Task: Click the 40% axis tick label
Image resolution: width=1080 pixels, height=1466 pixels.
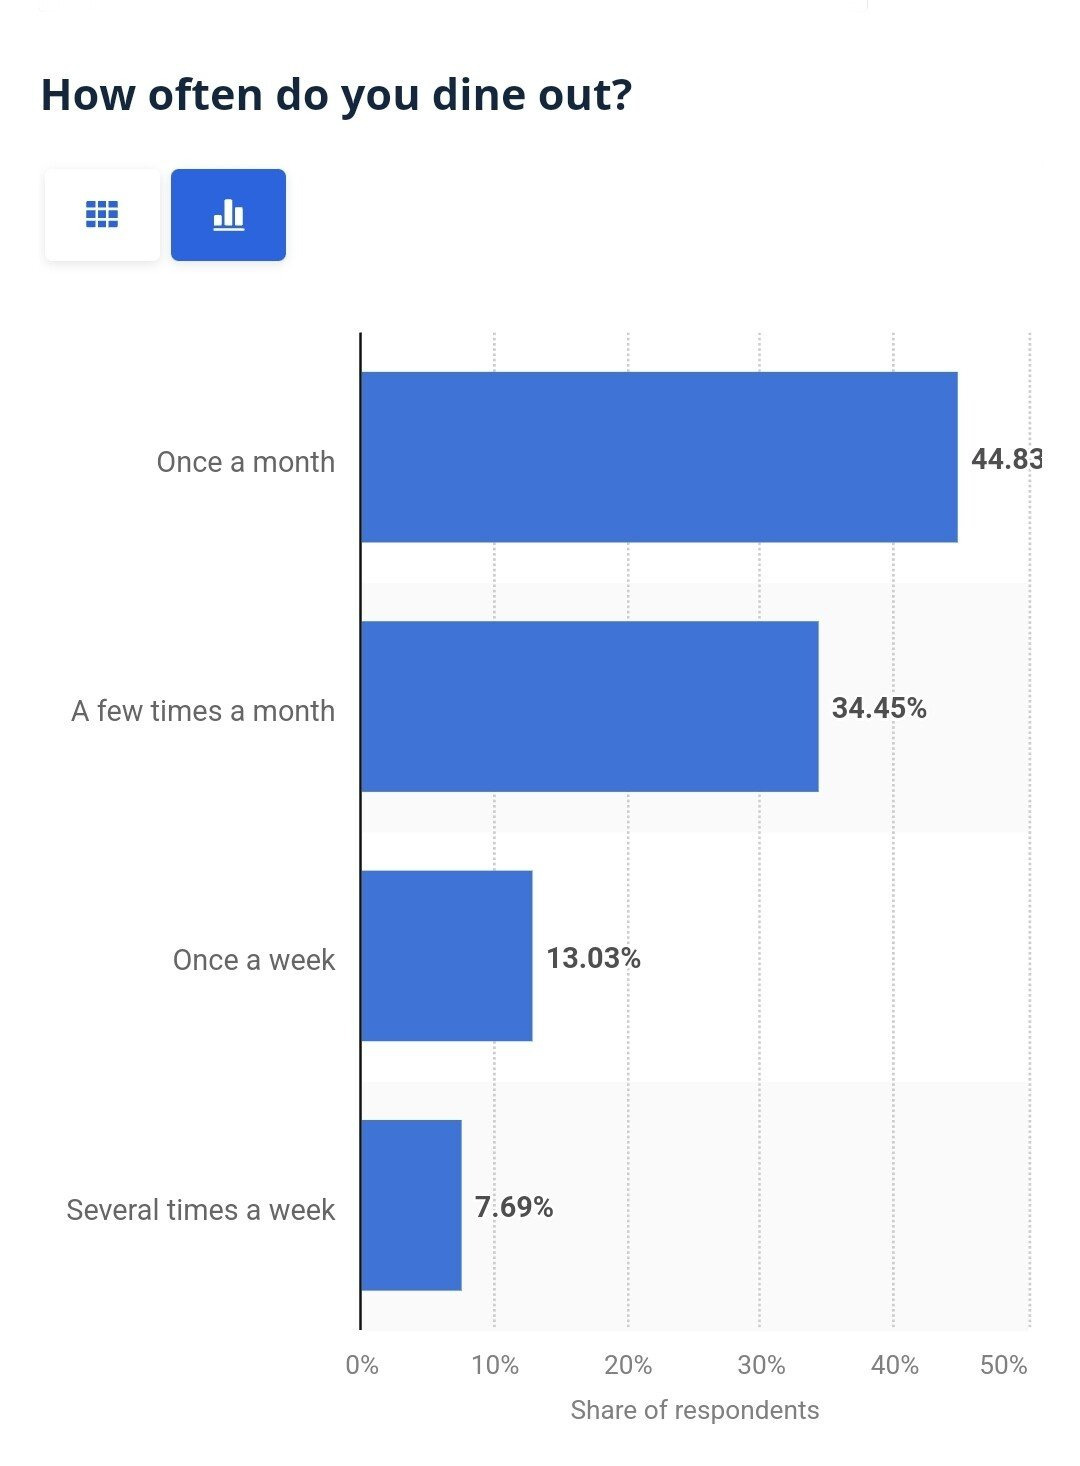Action: [x=894, y=1365]
